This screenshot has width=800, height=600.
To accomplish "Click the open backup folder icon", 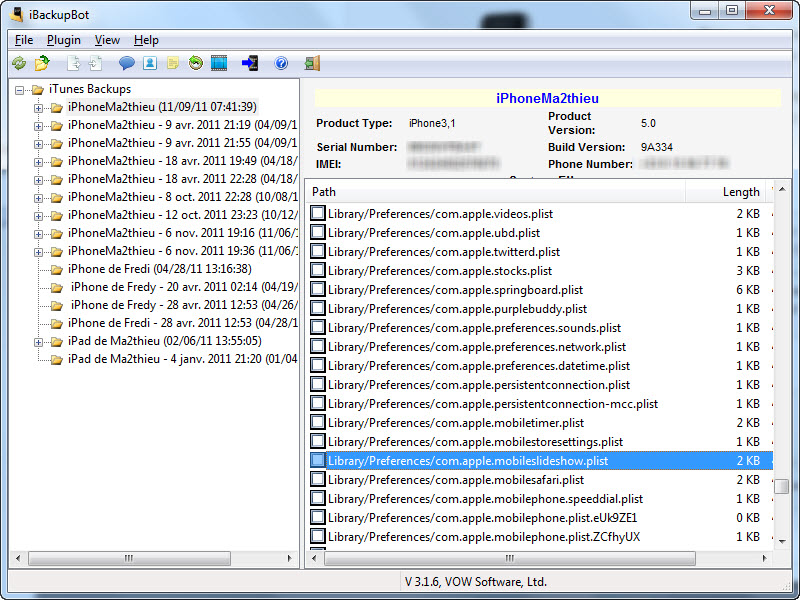I will pyautogui.click(x=42, y=63).
